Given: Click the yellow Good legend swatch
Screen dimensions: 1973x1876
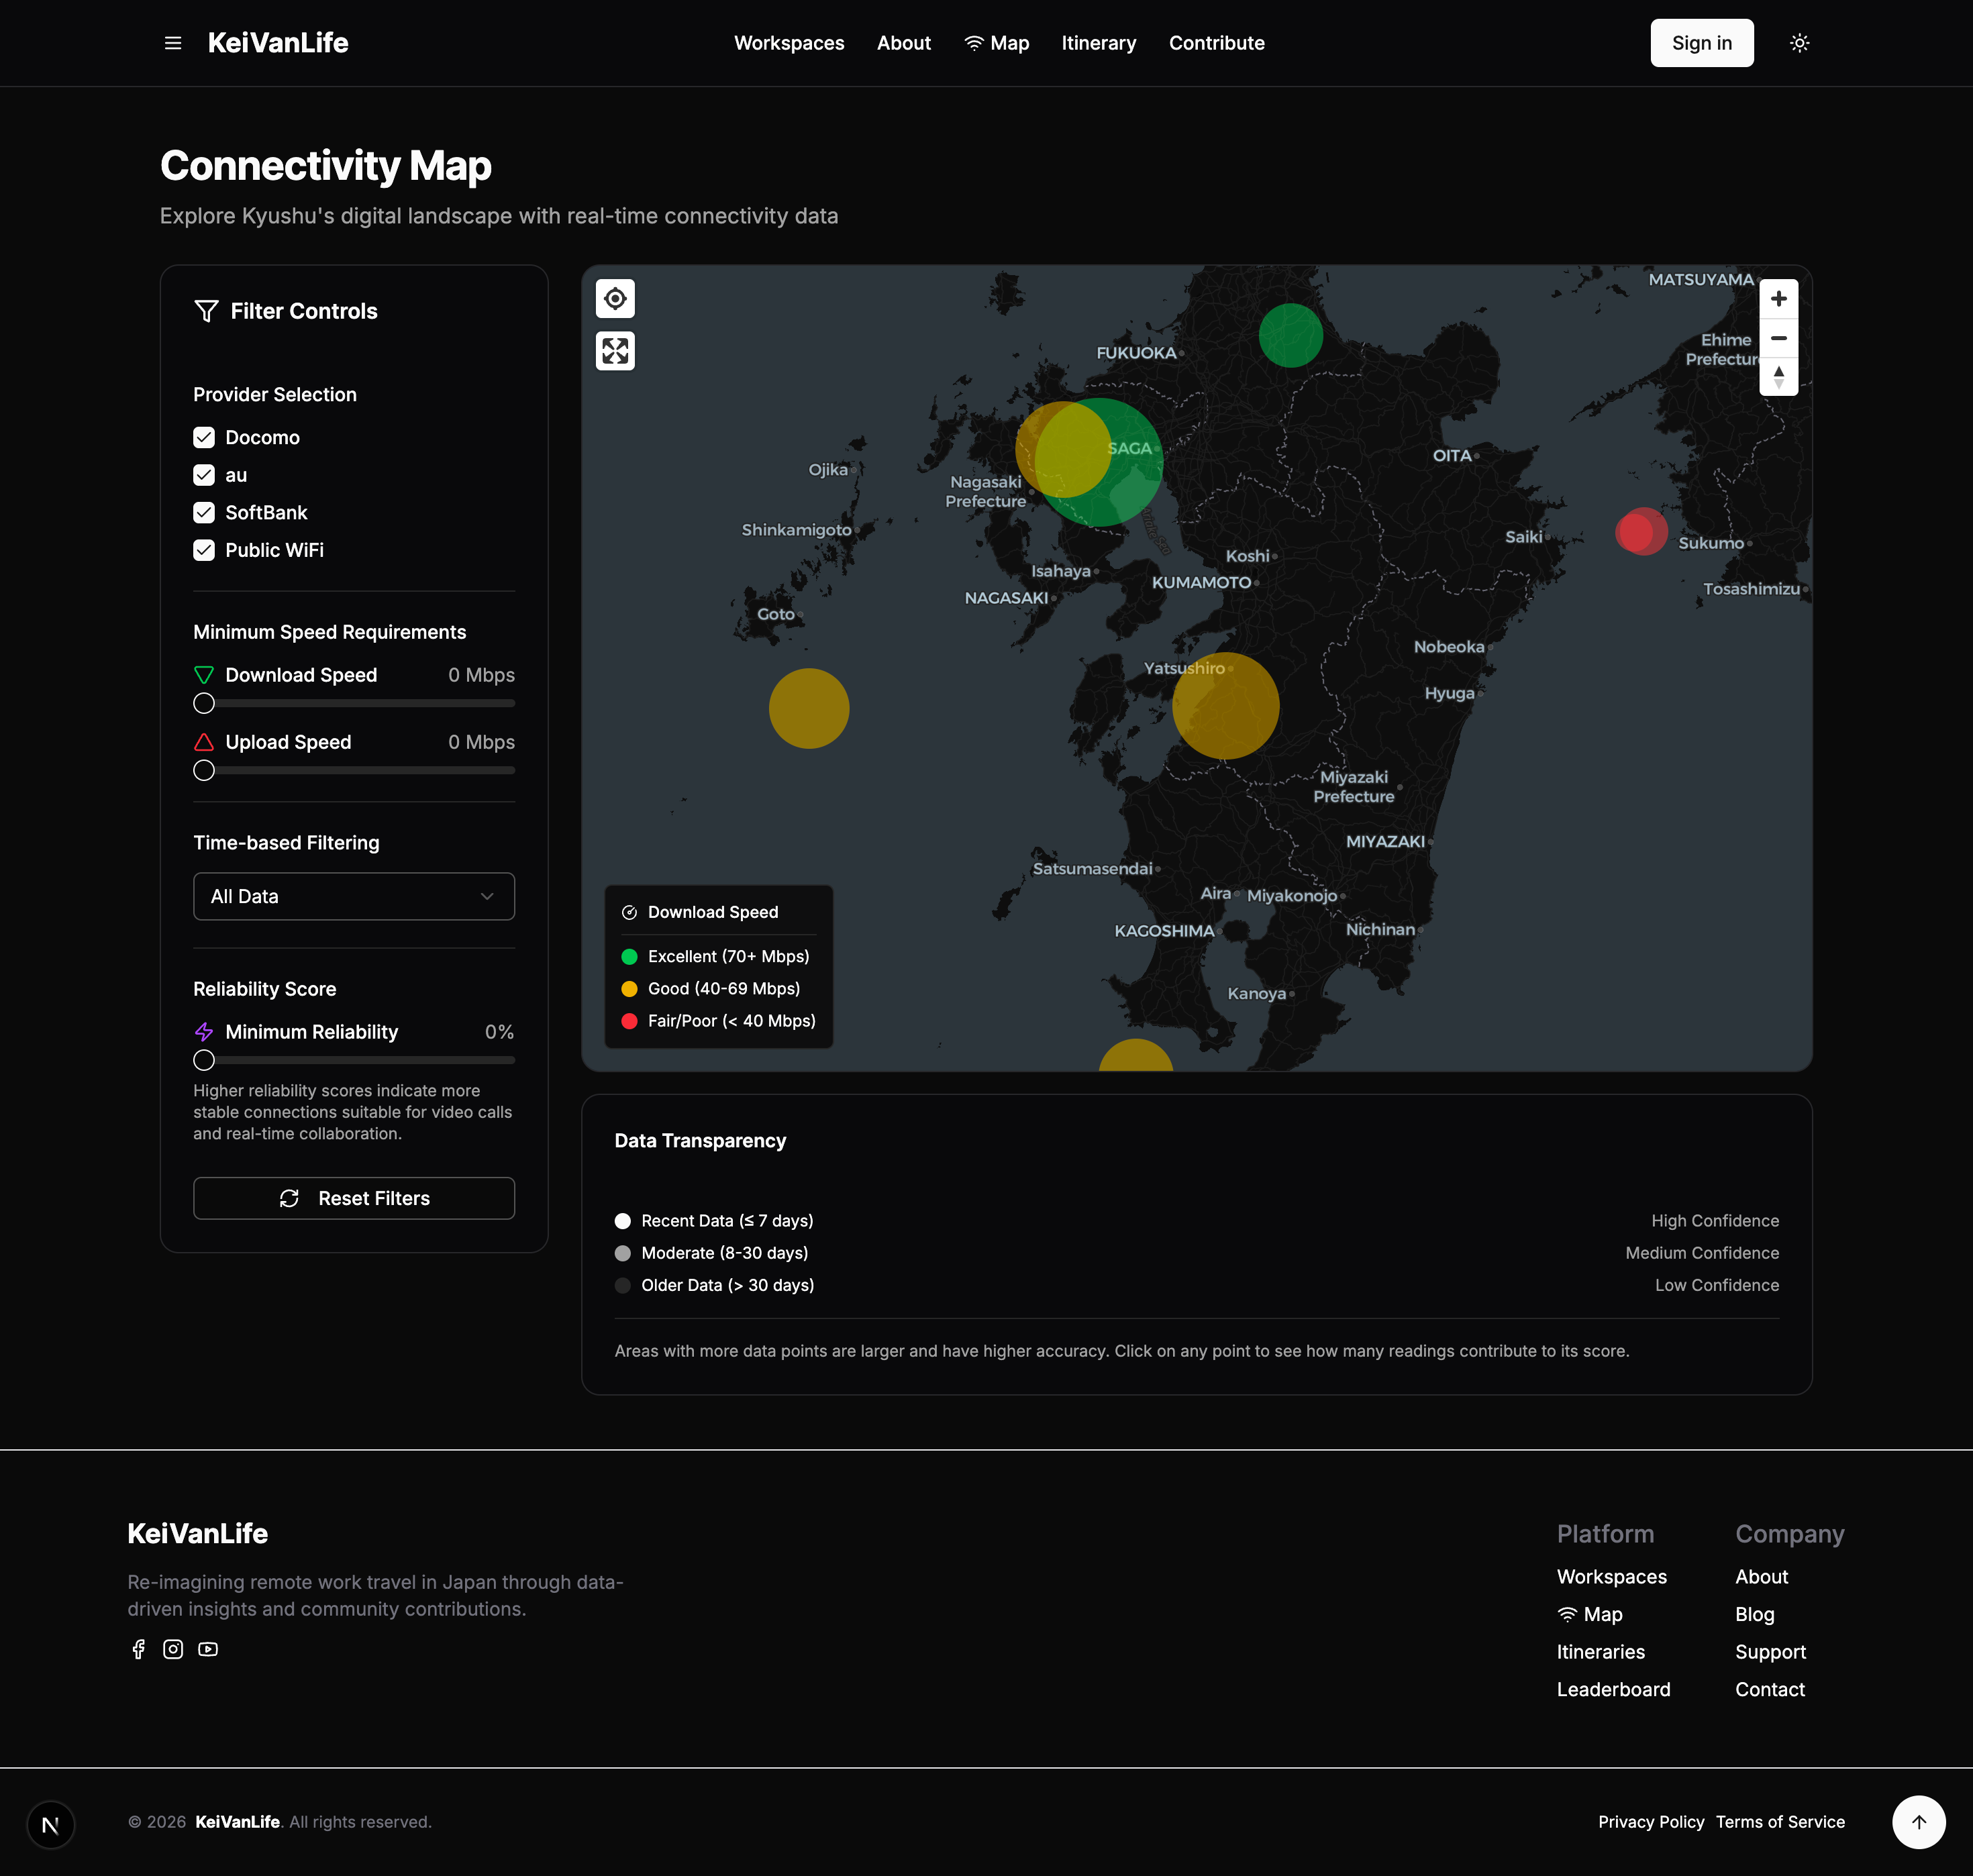Looking at the screenshot, I should (629, 989).
